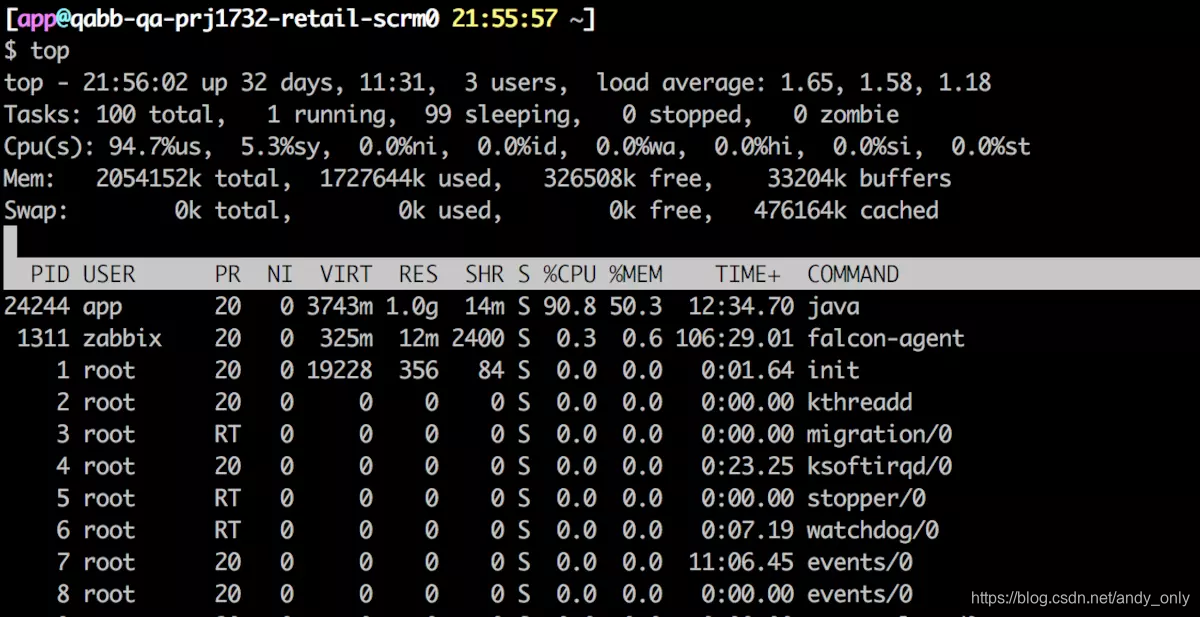
Task: Click the hostname qabb-qa-prj1732-retail-scrm0 in prompt
Action: click(255, 18)
